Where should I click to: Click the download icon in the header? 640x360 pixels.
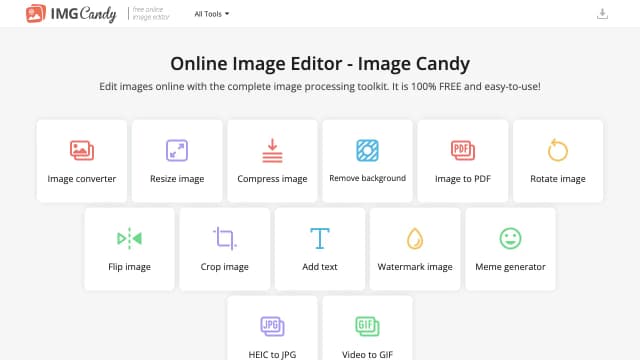pos(602,14)
